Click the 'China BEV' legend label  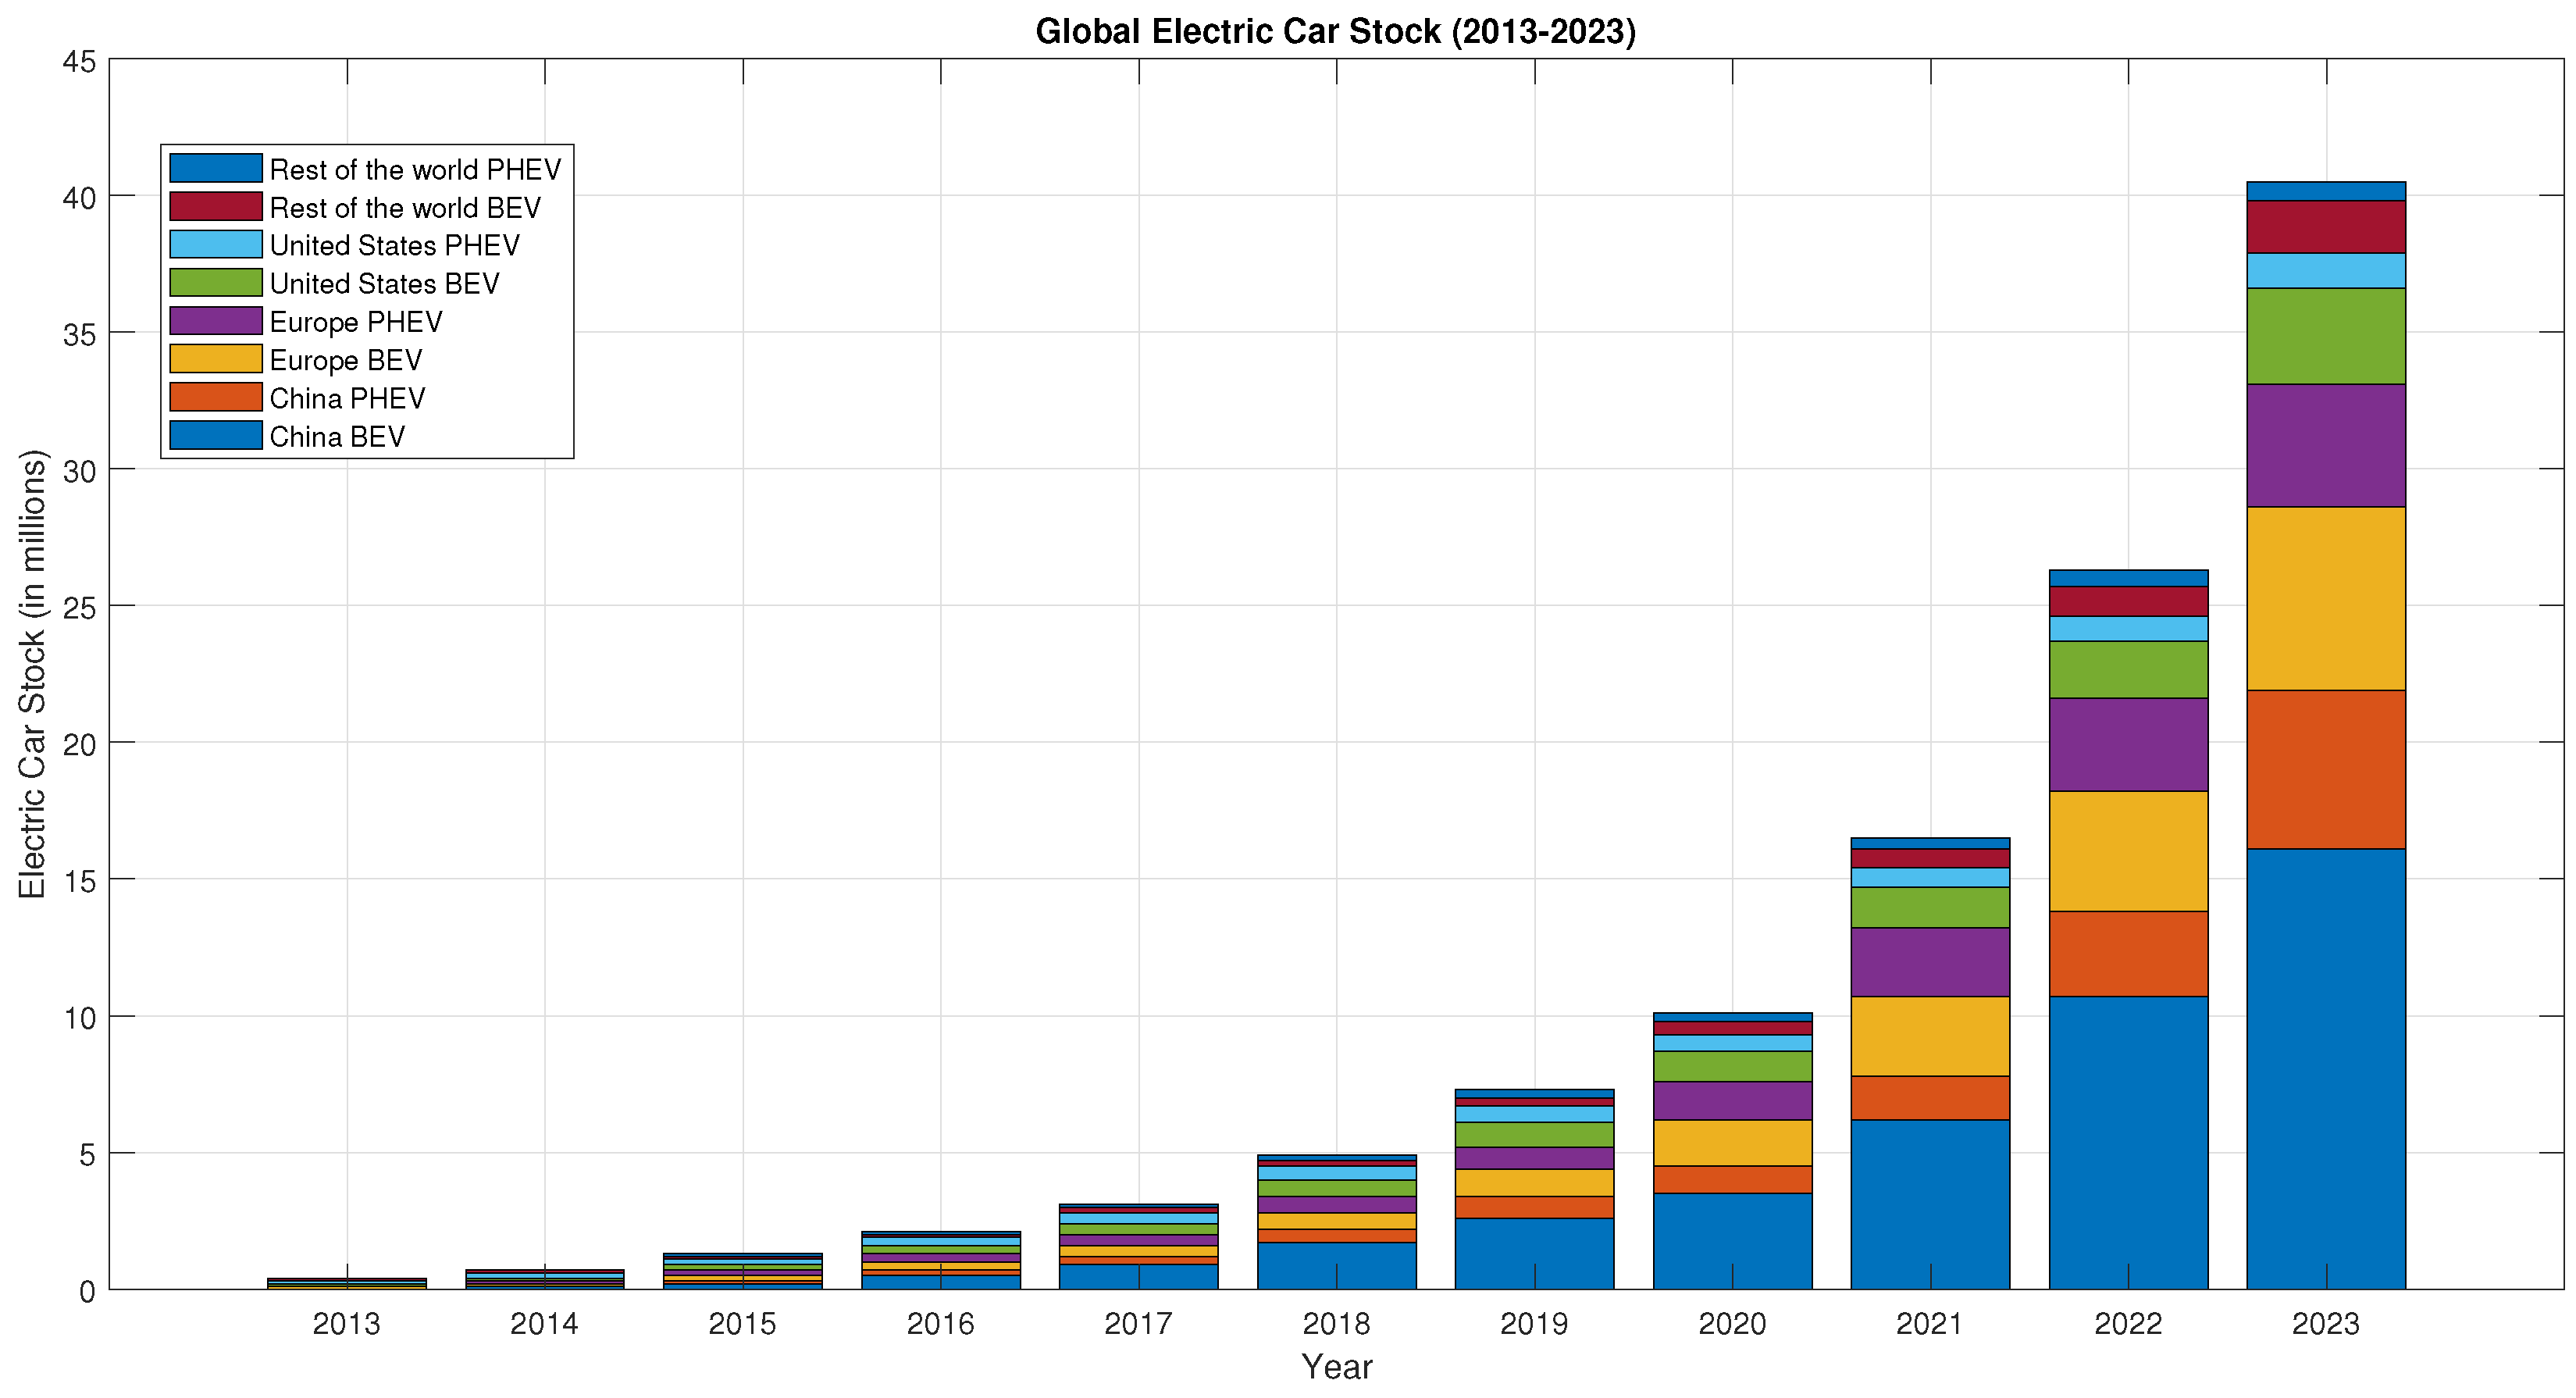click(337, 437)
